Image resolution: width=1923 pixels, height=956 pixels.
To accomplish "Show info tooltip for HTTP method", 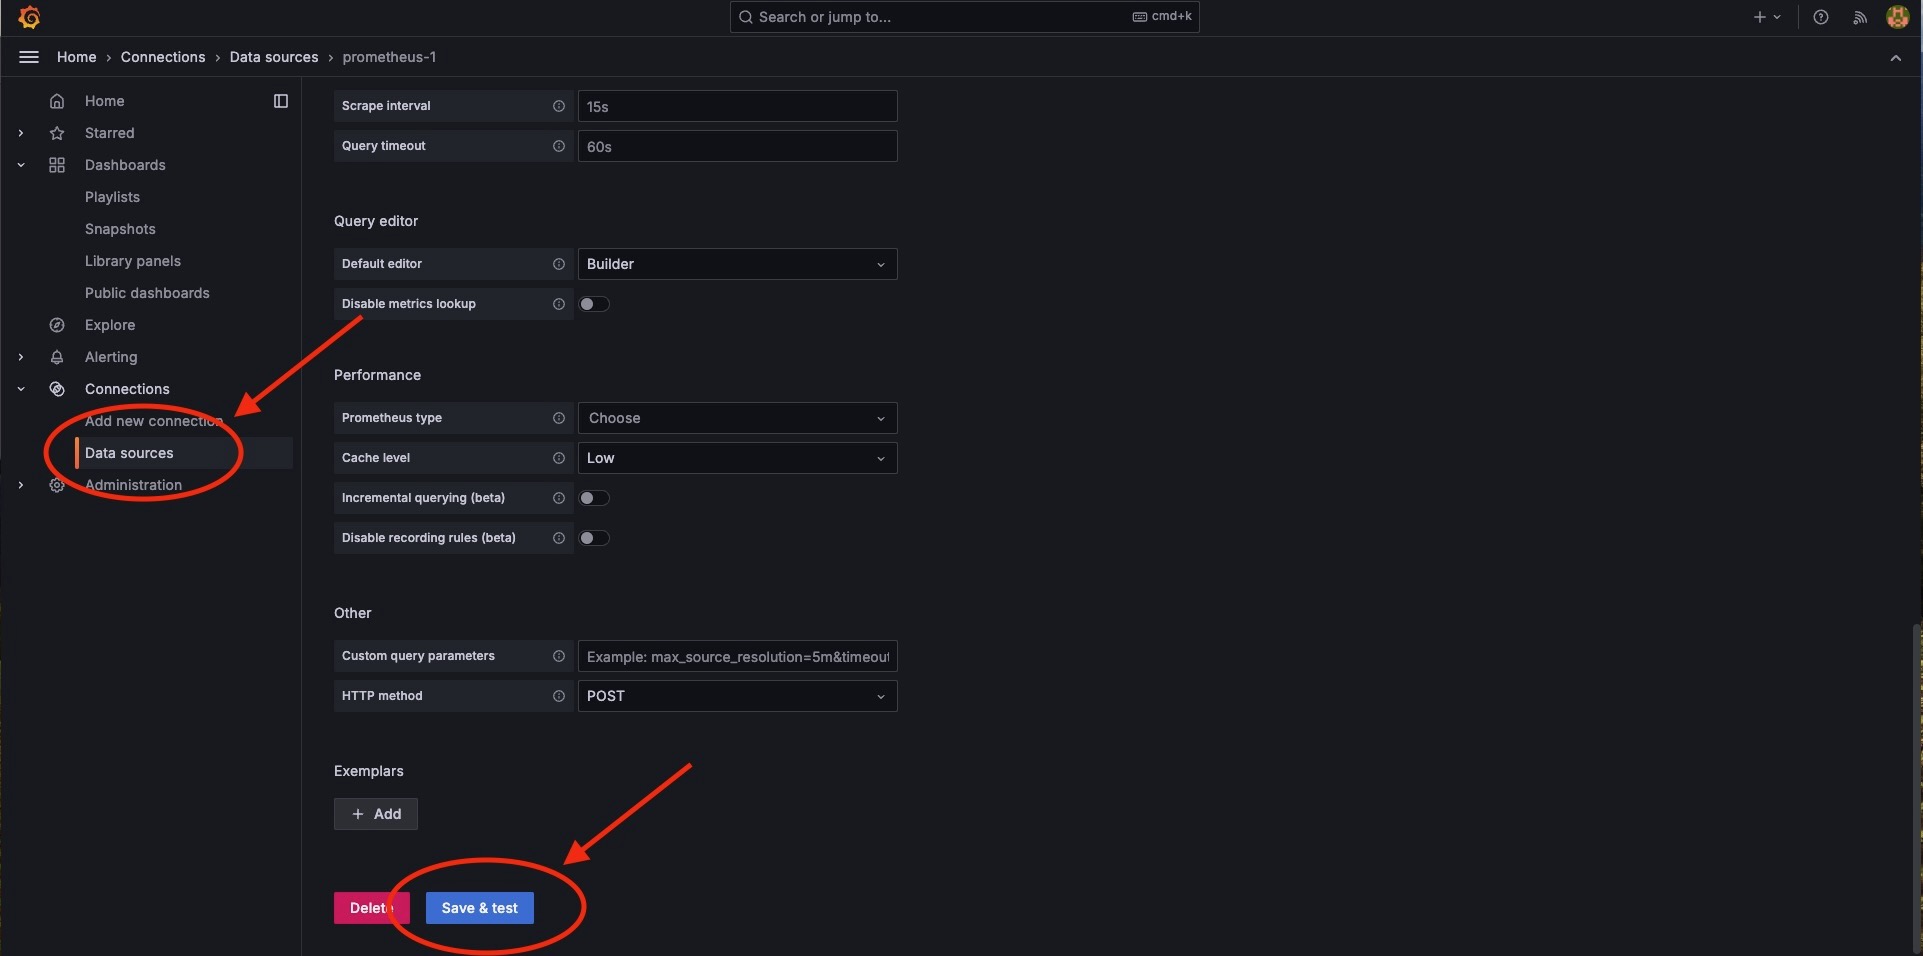I will click(x=559, y=696).
